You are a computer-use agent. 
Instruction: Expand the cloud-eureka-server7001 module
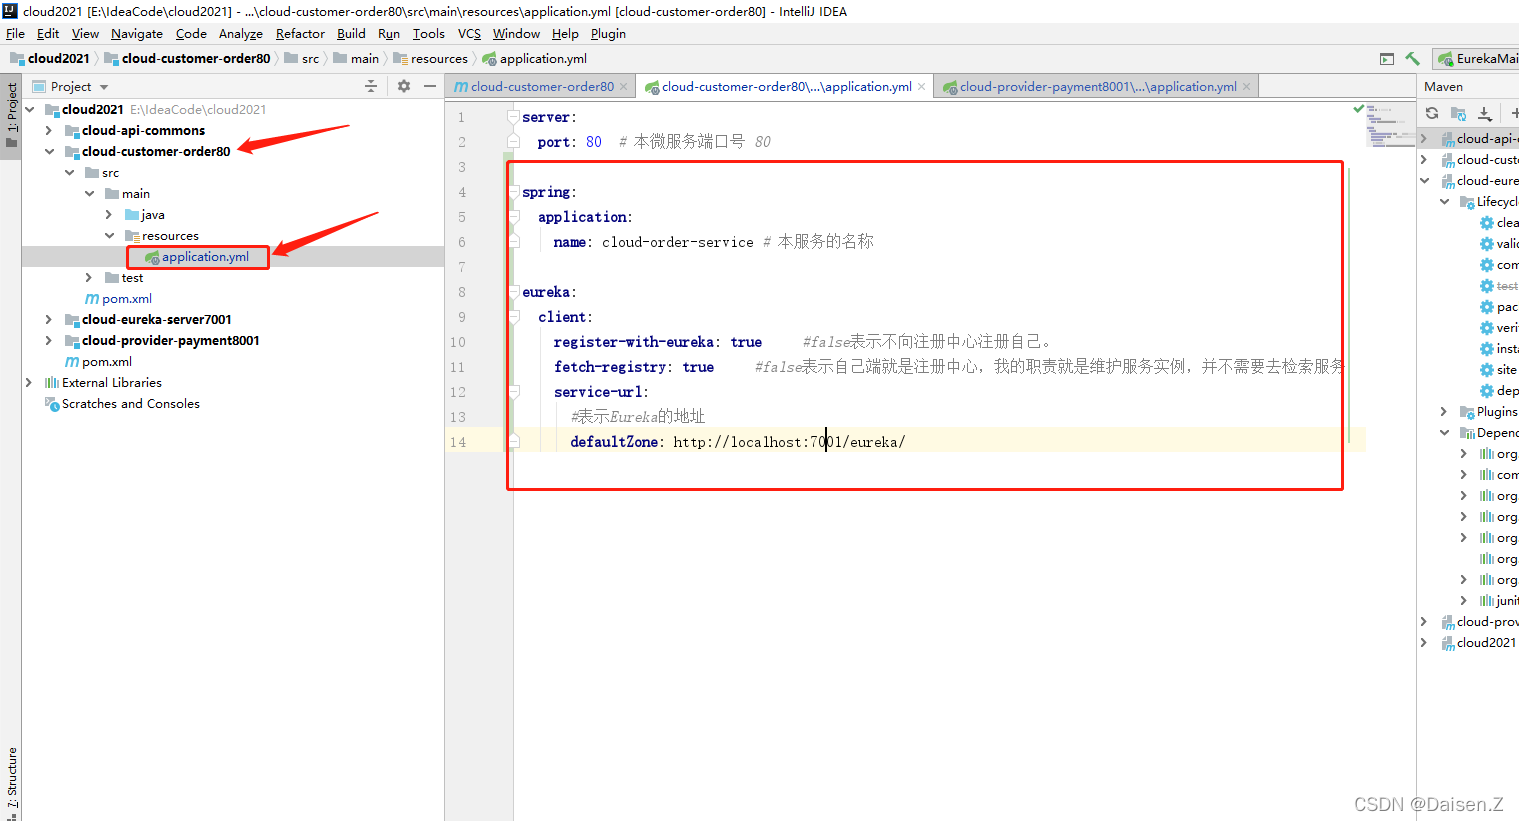[x=48, y=319]
